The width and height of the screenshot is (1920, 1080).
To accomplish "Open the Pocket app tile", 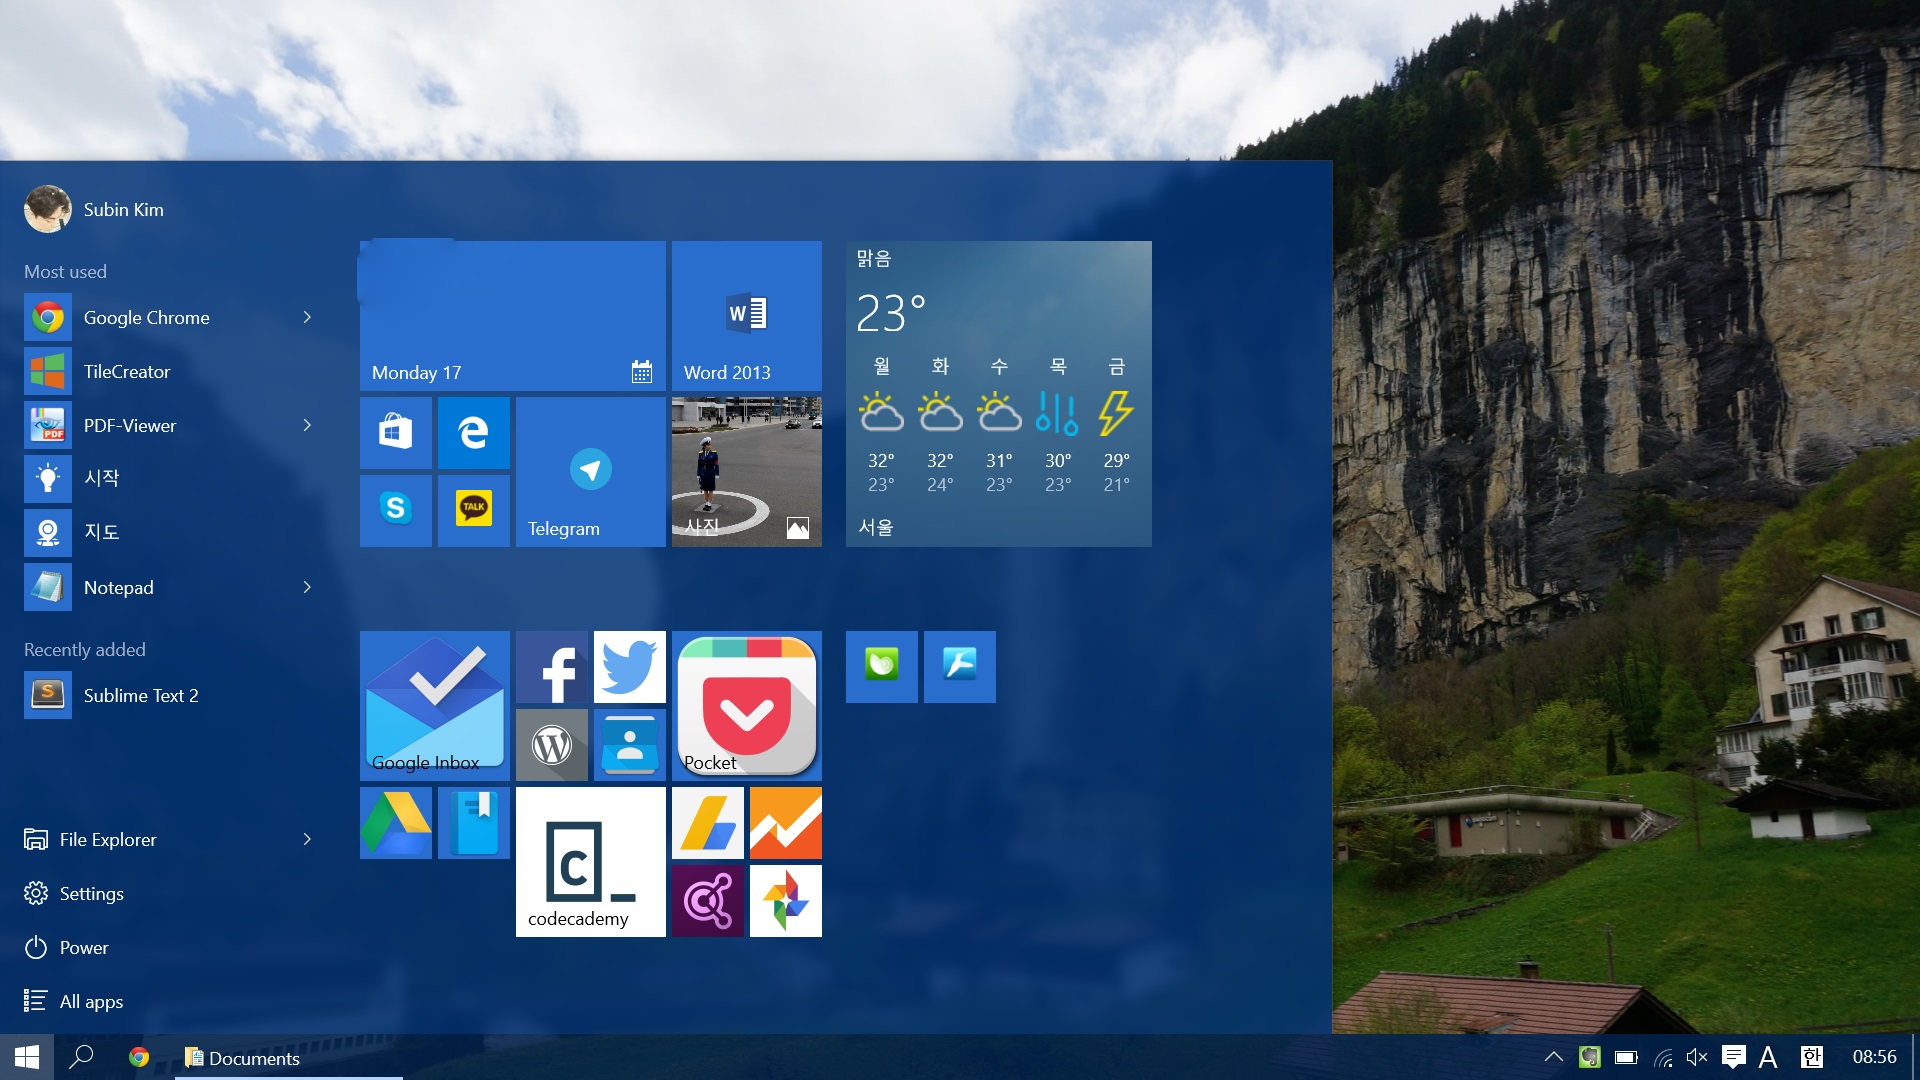I will 746,706.
